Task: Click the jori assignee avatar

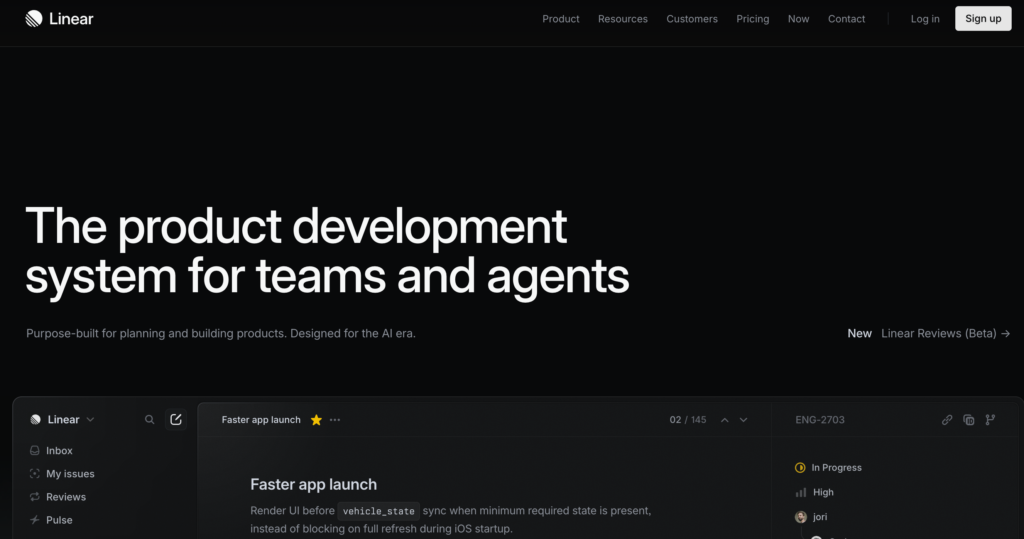Action: click(x=801, y=517)
